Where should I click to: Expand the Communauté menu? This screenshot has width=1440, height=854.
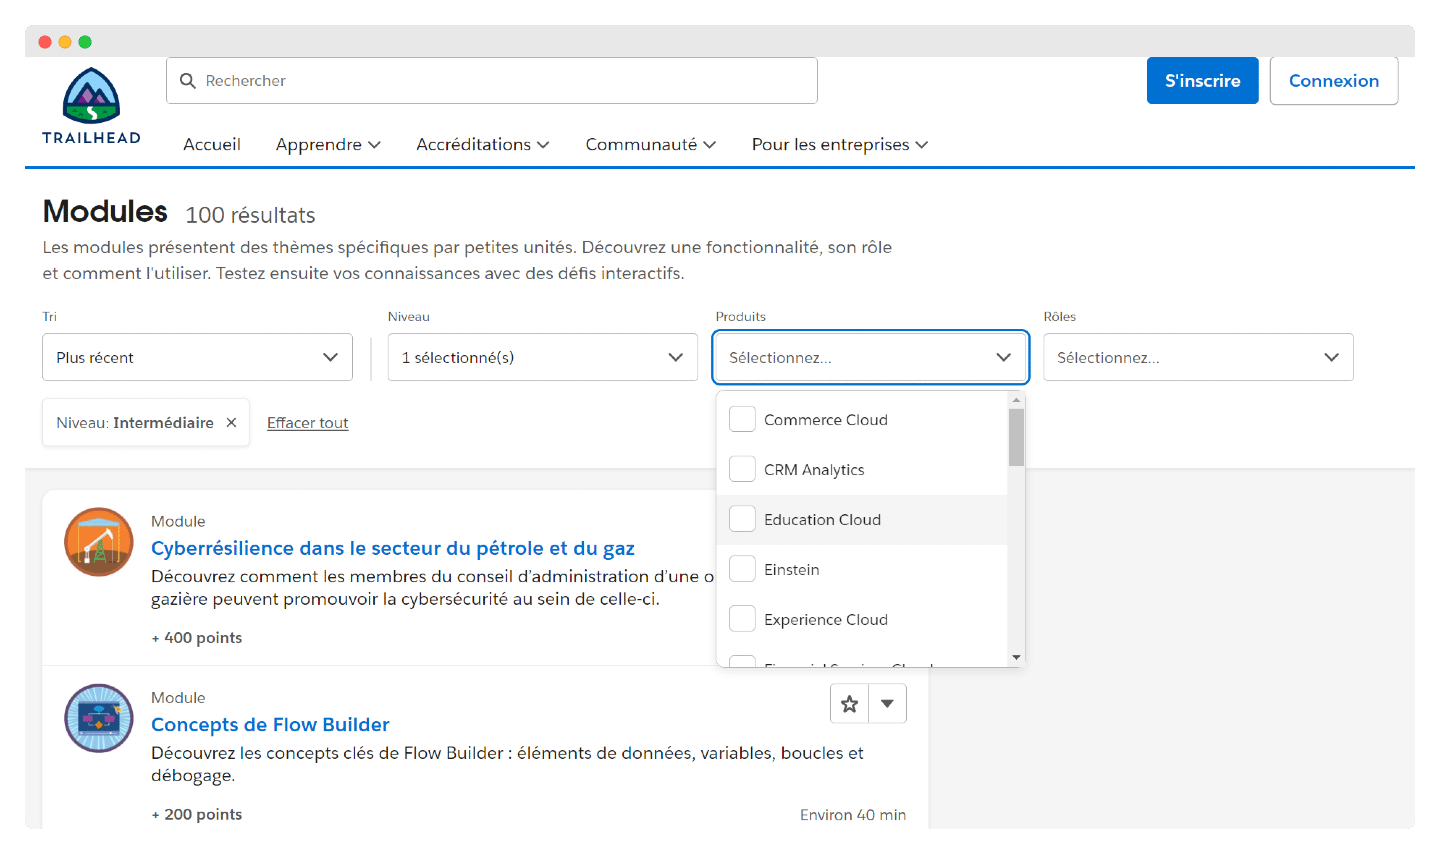pos(651,145)
